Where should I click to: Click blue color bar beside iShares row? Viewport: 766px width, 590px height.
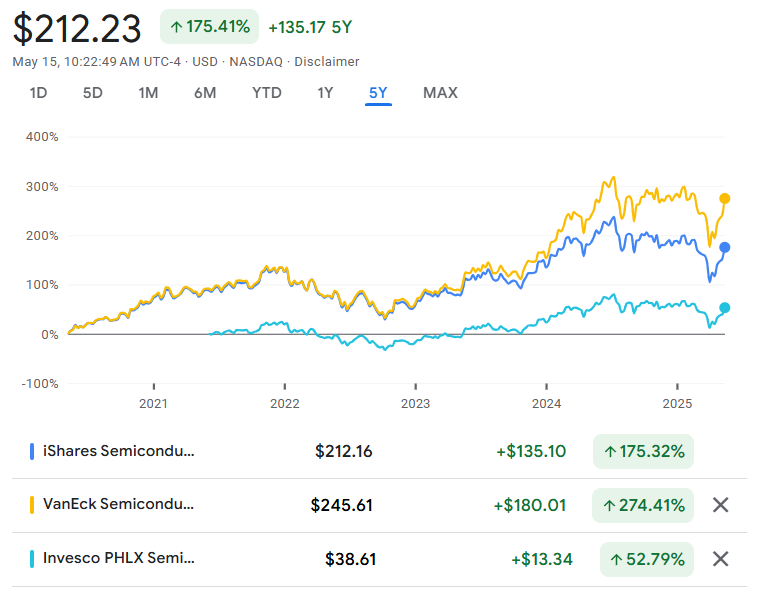(x=32, y=451)
